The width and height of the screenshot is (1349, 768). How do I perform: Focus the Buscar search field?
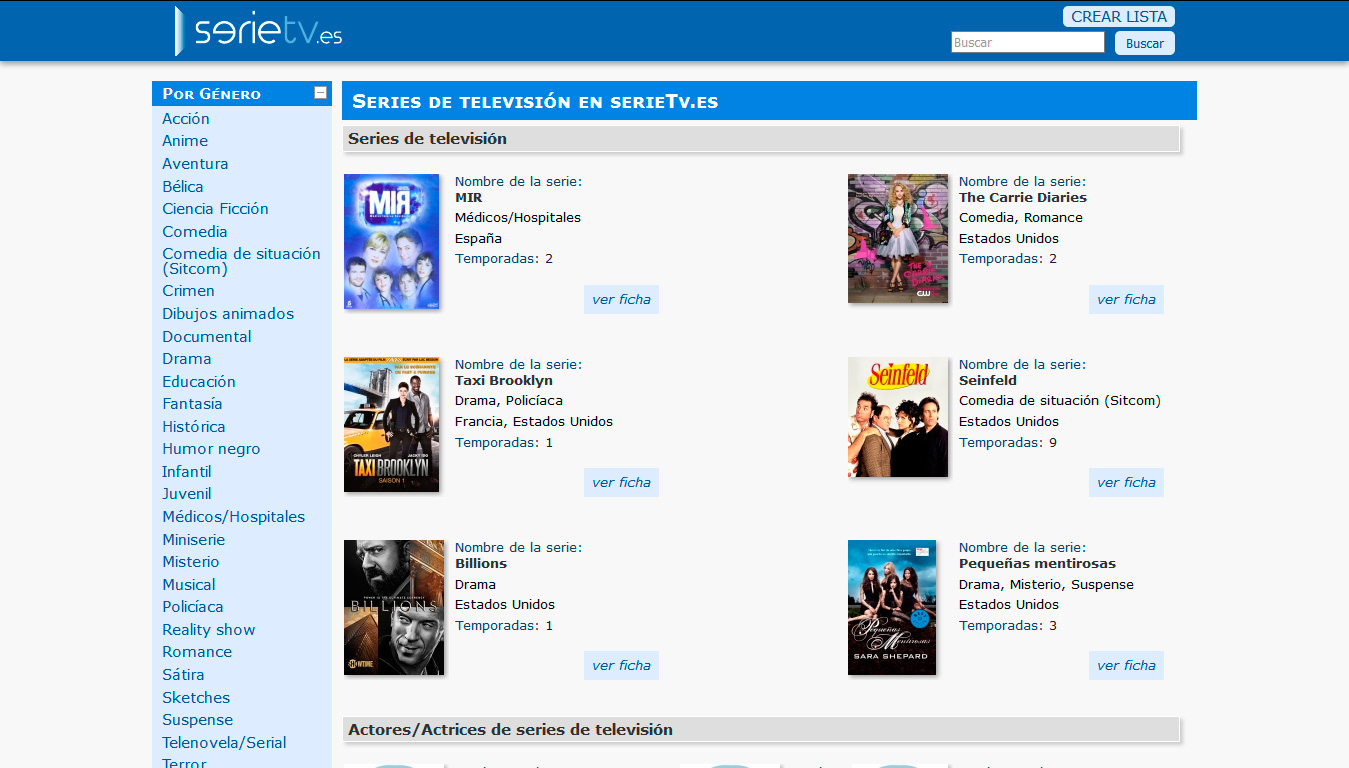point(1028,43)
